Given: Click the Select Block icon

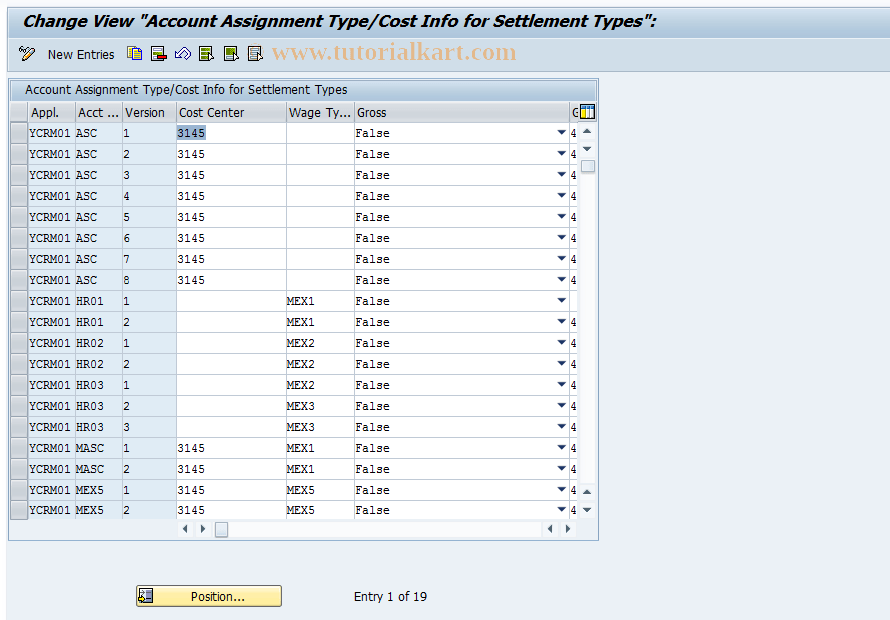Looking at the screenshot, I should click(231, 53).
